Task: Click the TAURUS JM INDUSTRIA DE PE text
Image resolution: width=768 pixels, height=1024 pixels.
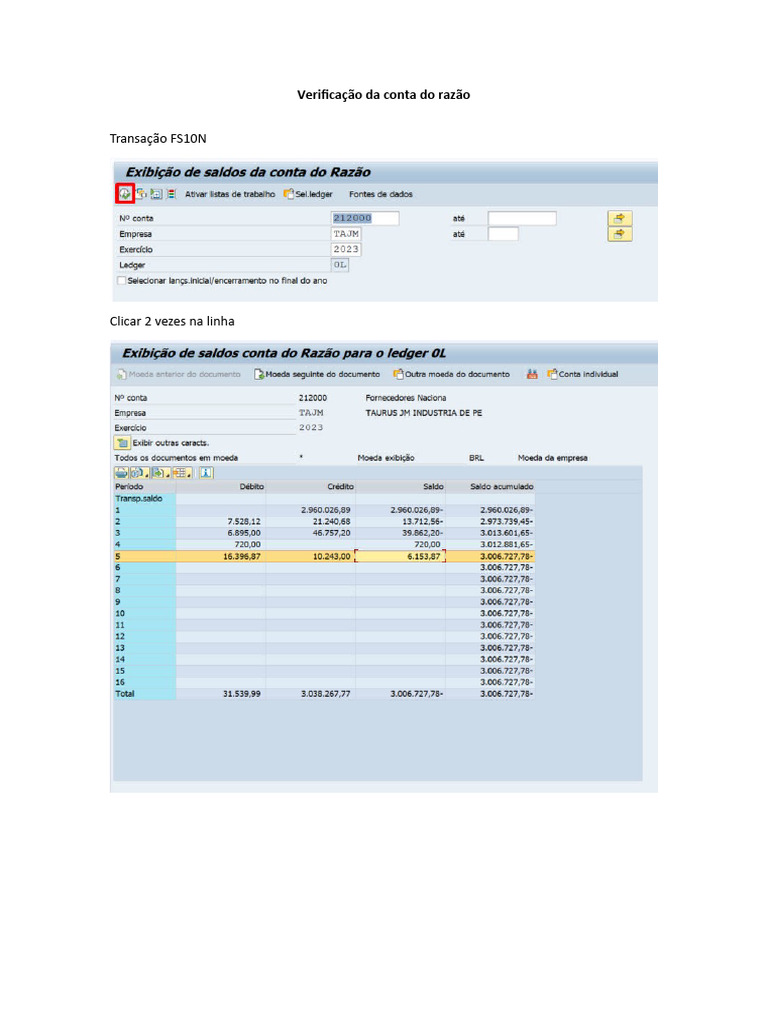Action: [x=424, y=413]
